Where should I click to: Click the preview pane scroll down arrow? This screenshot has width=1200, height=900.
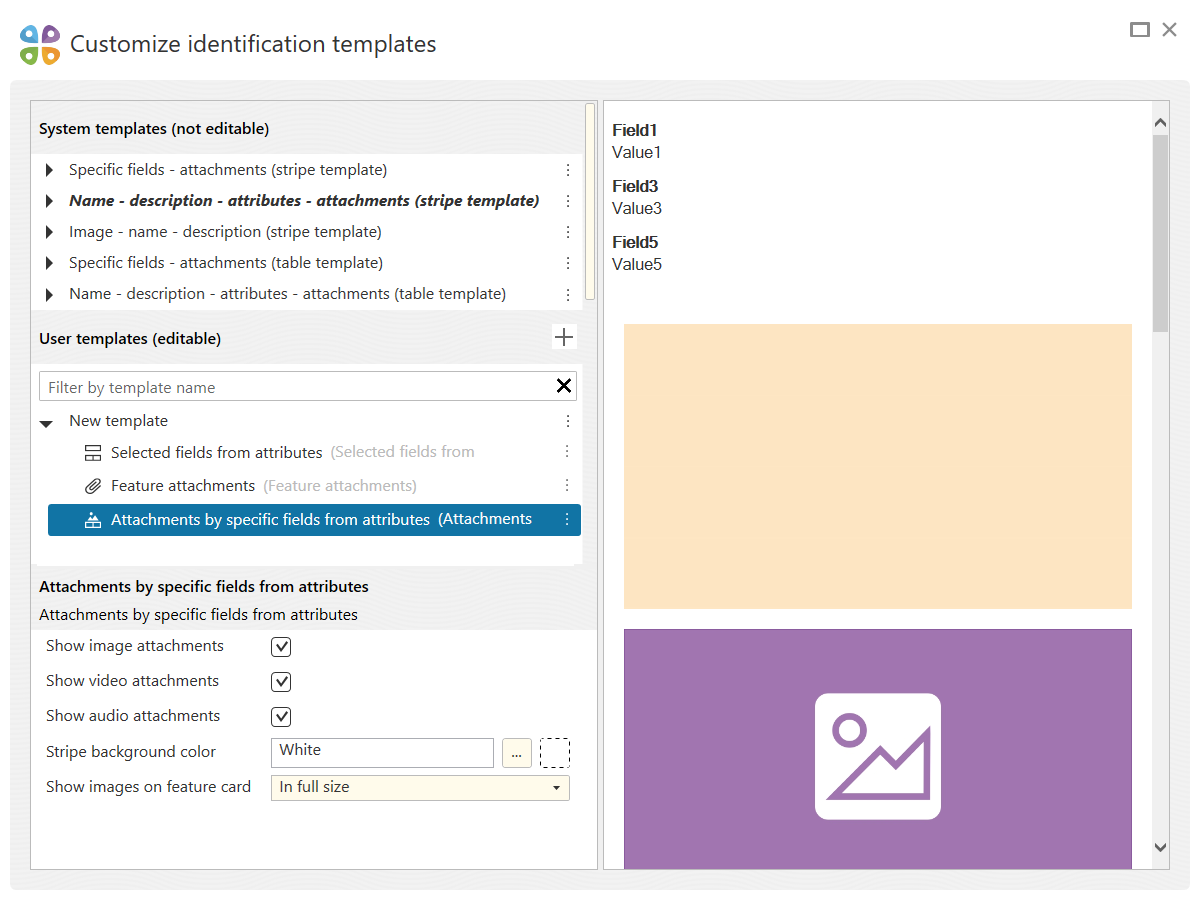[1160, 848]
